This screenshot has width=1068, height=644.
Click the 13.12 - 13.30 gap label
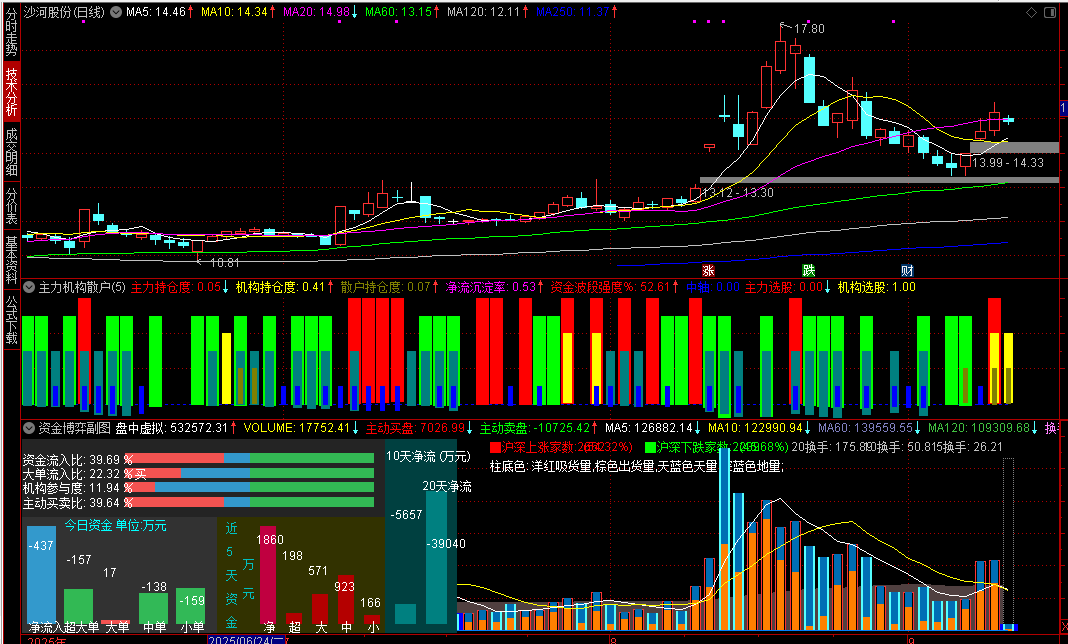[x=738, y=193]
